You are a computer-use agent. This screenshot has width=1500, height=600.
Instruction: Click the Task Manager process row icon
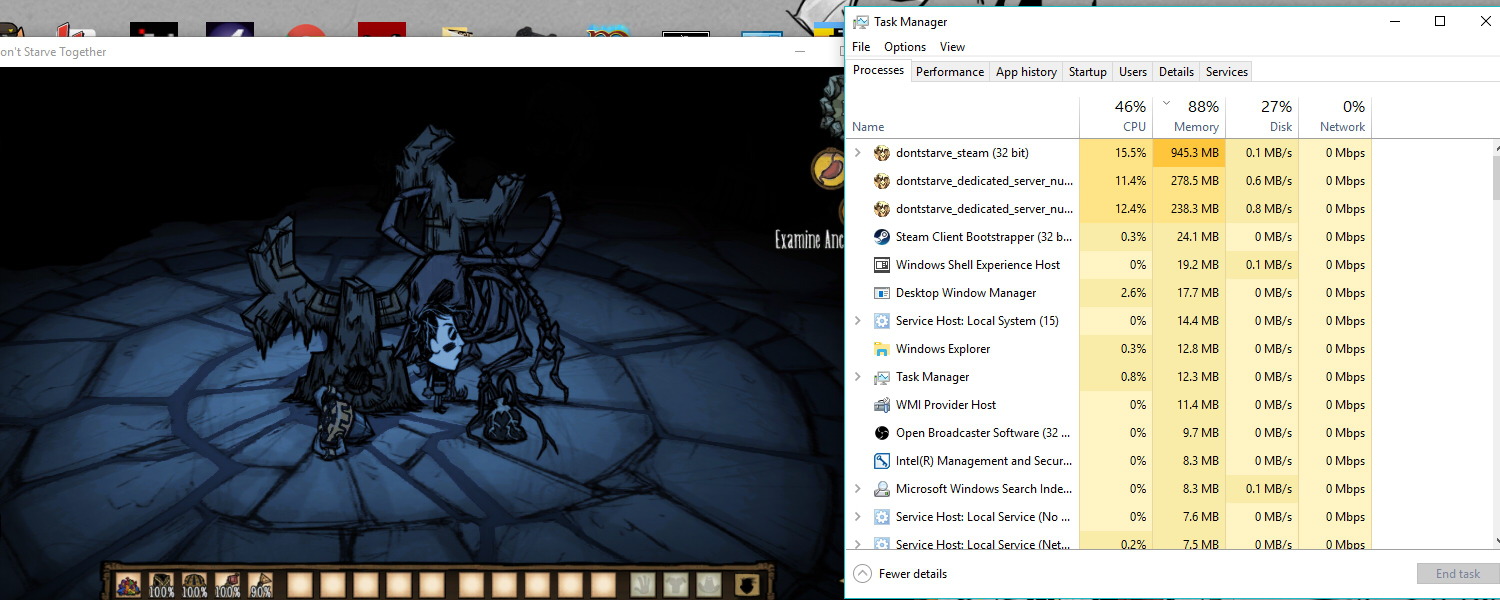(x=881, y=377)
